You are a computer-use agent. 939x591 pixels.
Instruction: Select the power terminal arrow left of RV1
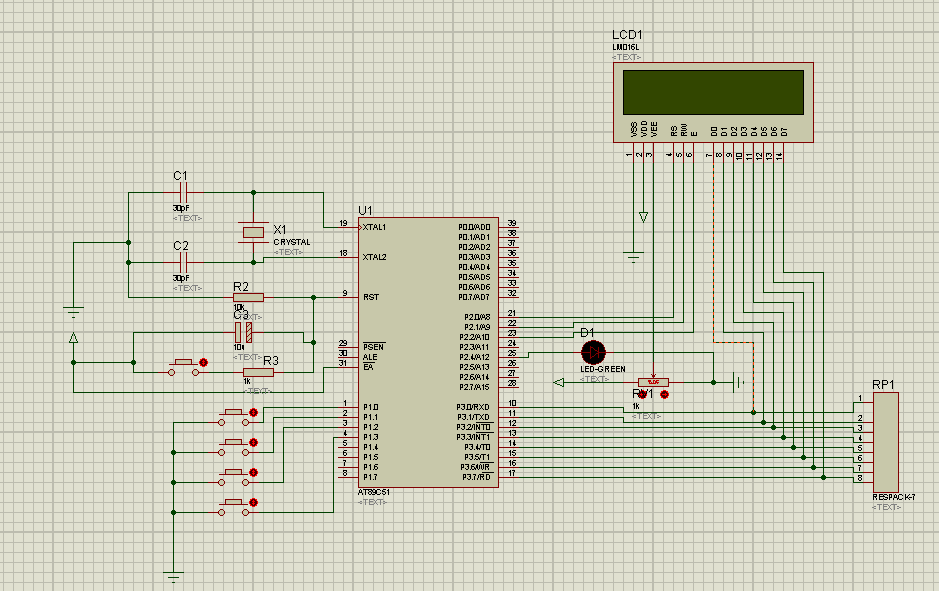tap(559, 382)
